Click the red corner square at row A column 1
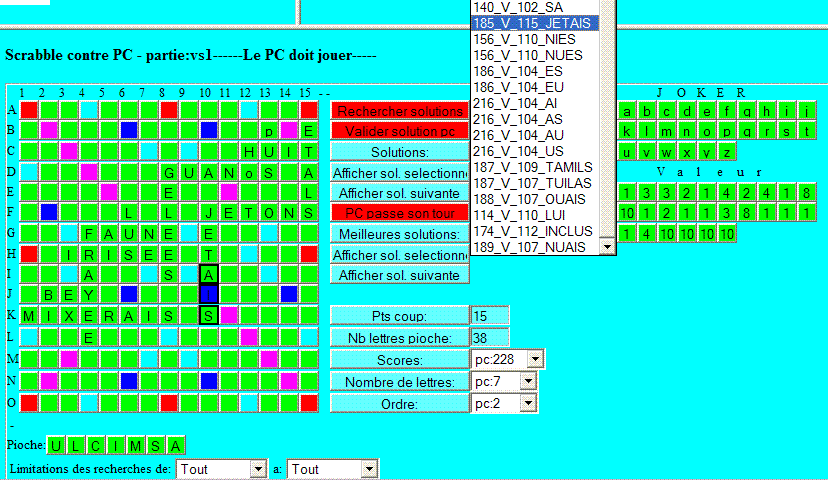The height and width of the screenshot is (480, 828). pos(29,110)
